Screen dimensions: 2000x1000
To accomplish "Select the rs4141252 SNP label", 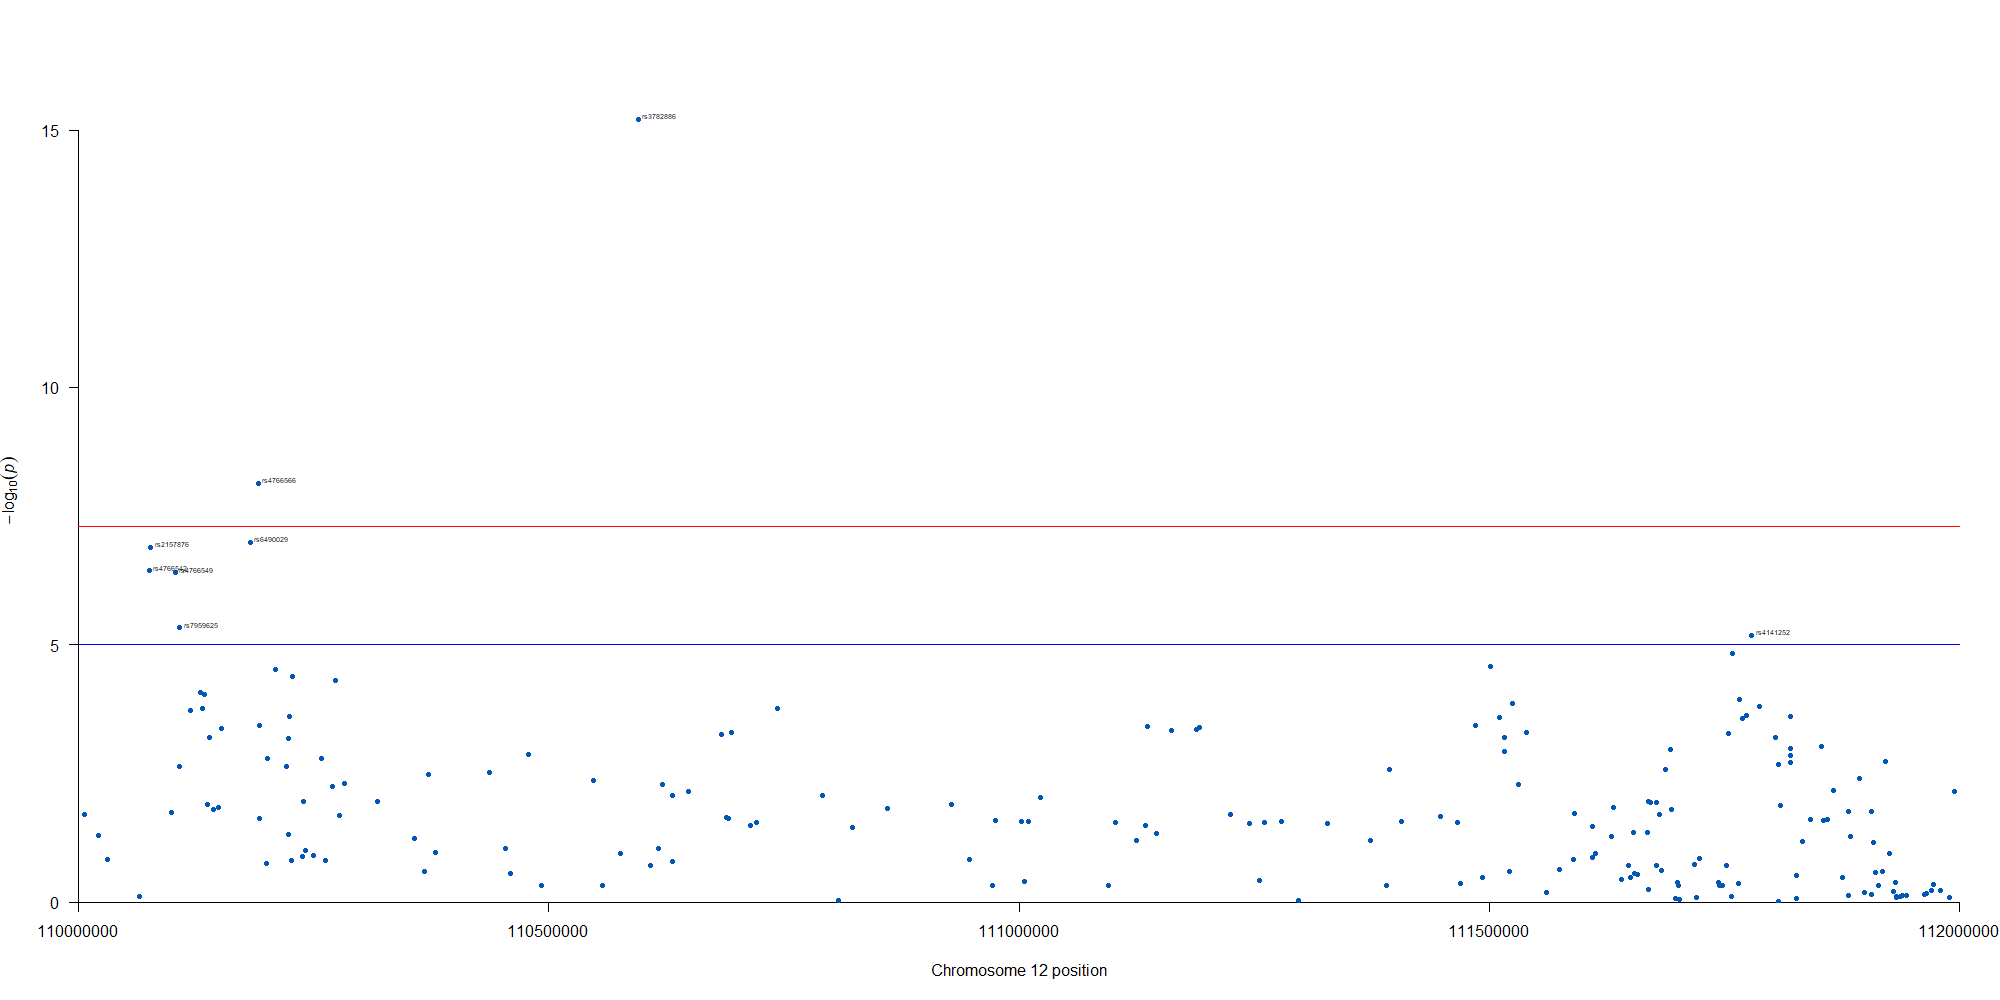I will point(1773,633).
